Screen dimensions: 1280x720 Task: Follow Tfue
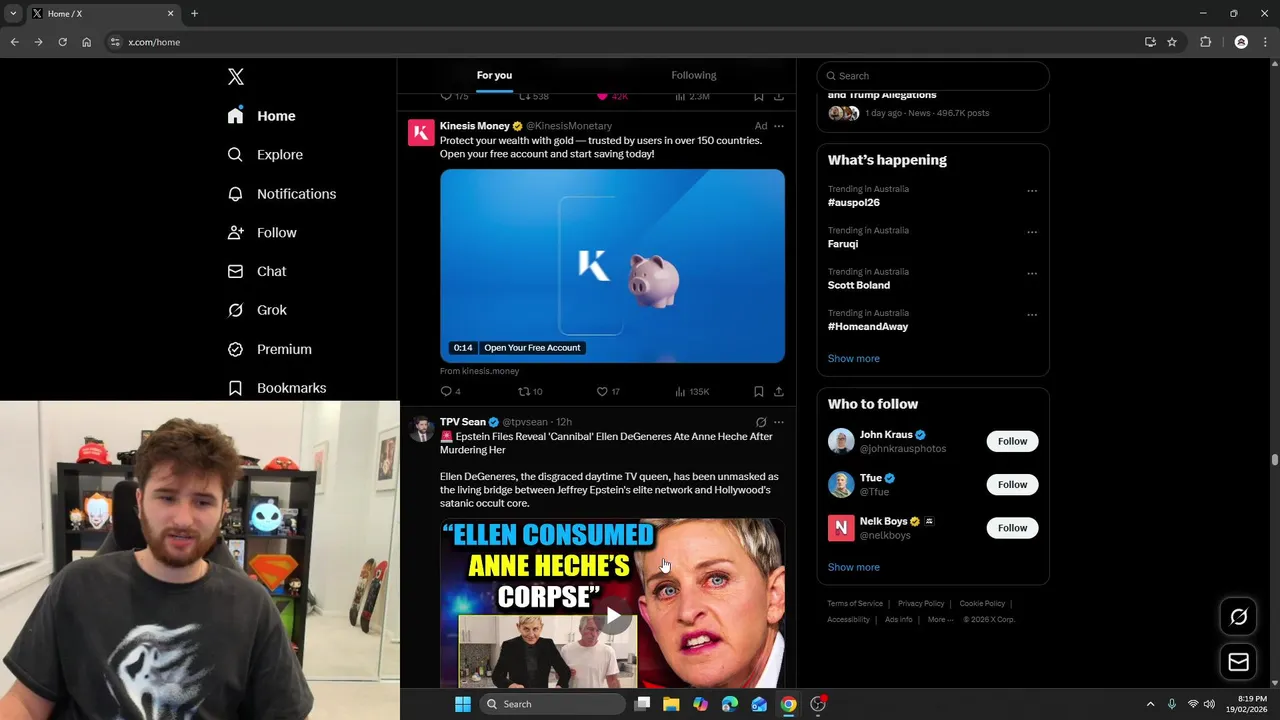pos(1012,484)
